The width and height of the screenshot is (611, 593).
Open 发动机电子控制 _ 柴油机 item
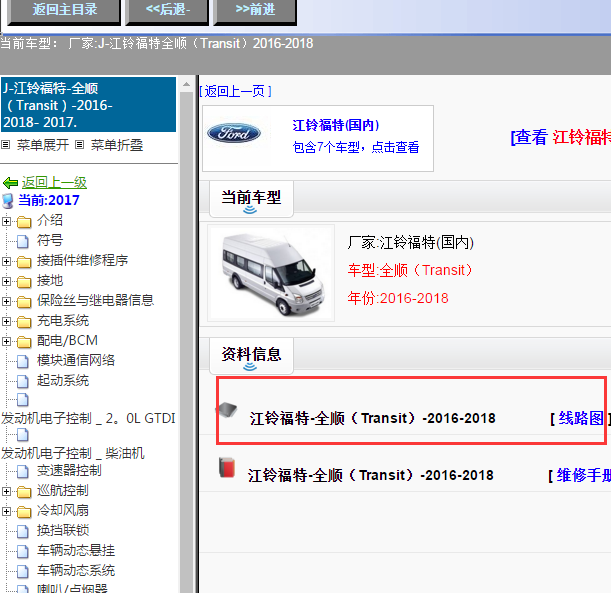coord(73,454)
